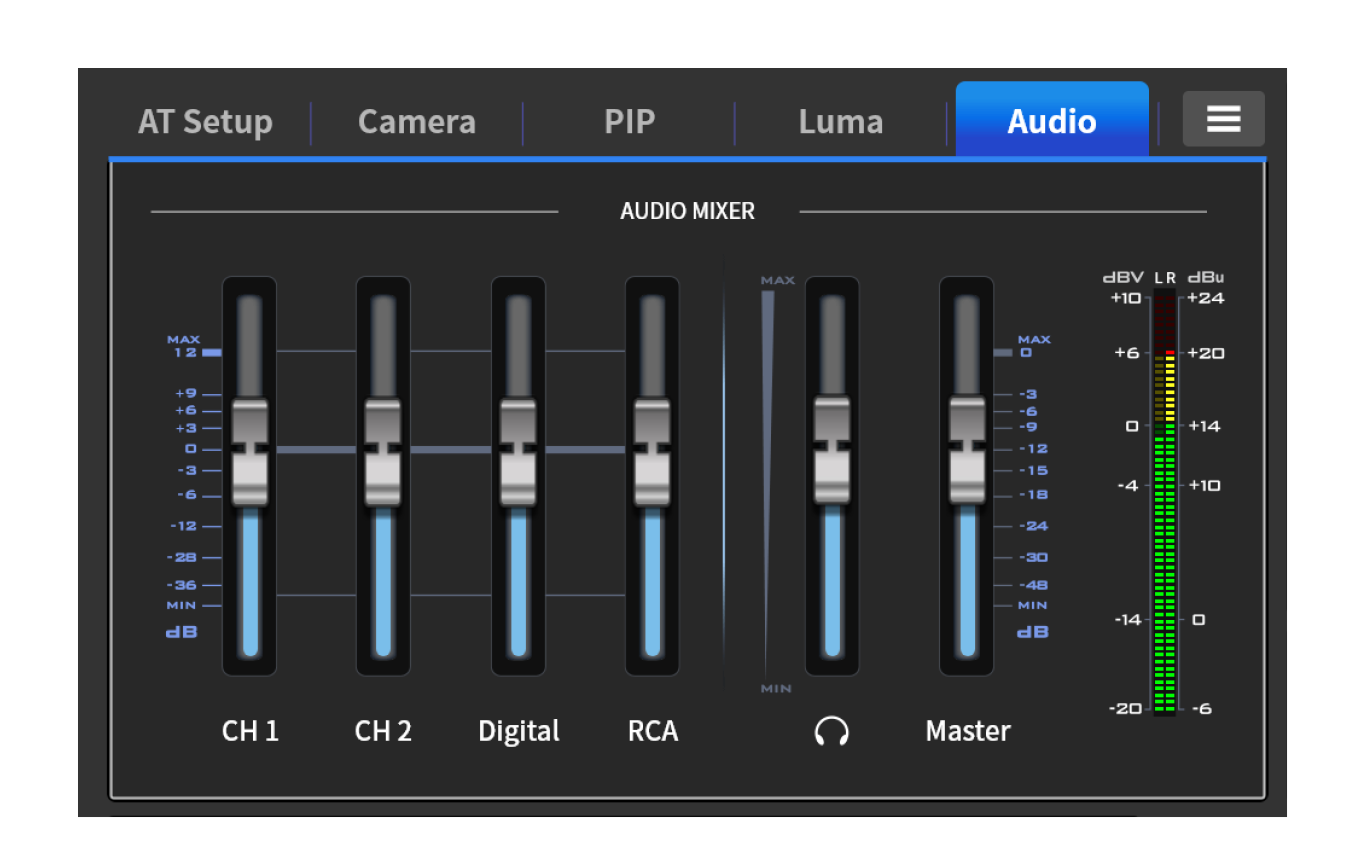Switch to the AT Setup tab
This screenshot has height=850, width=1356.
click(x=205, y=122)
